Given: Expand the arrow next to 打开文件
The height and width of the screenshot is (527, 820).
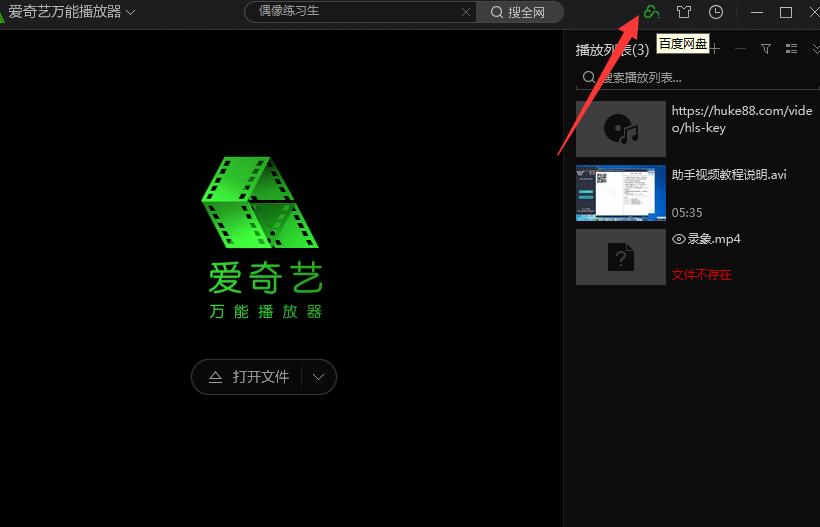Looking at the screenshot, I should (318, 377).
